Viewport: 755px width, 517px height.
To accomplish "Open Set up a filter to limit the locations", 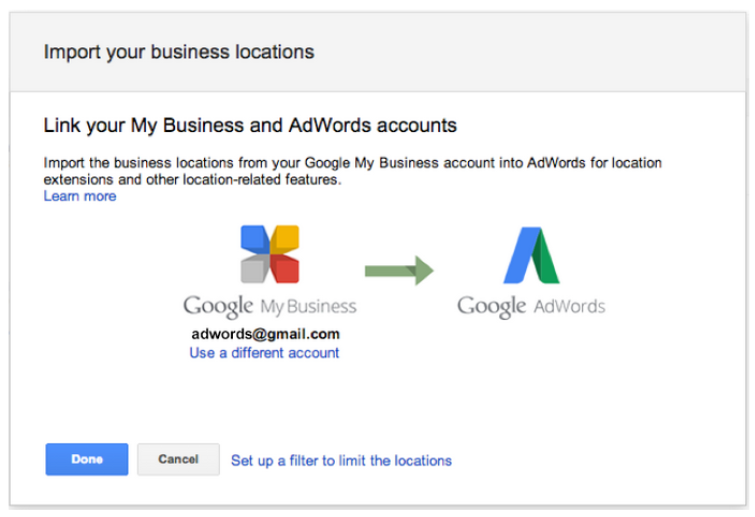I will point(341,461).
